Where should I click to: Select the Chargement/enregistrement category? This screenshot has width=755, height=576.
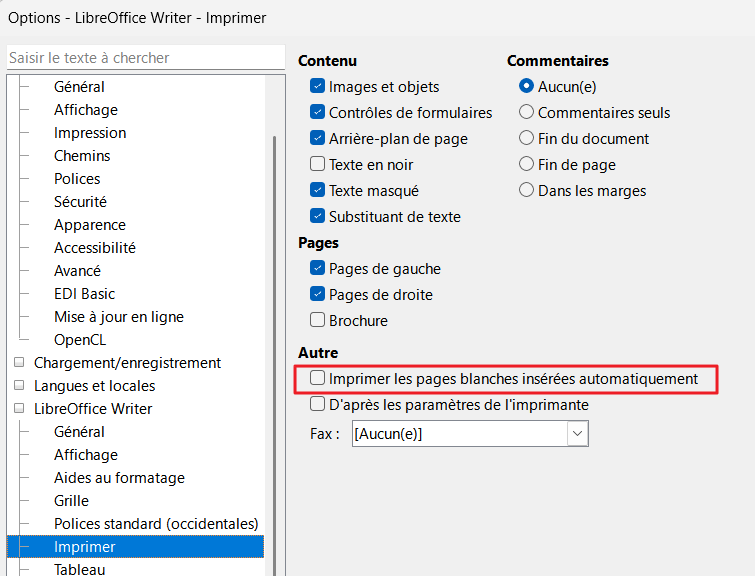(127, 363)
